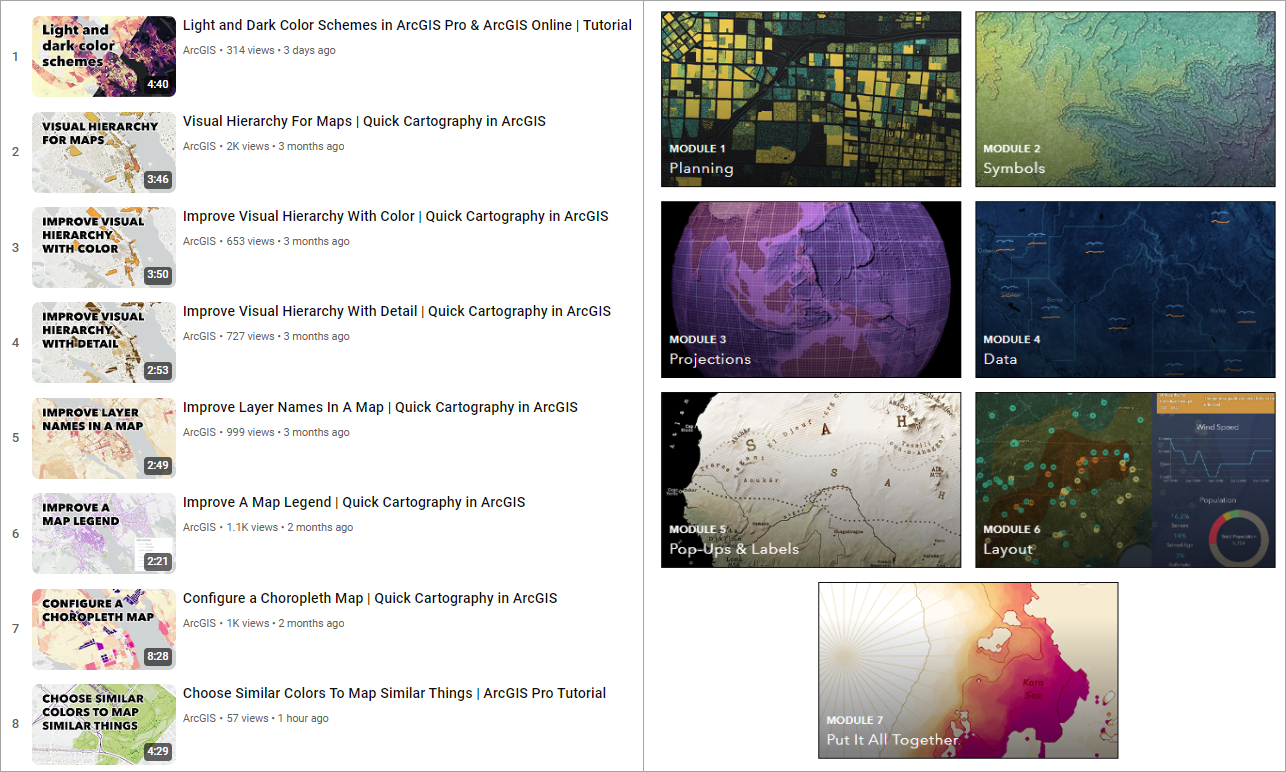Click the 8:28 duration badge on the choropleth video
The height and width of the screenshot is (772, 1286).
coord(159,658)
